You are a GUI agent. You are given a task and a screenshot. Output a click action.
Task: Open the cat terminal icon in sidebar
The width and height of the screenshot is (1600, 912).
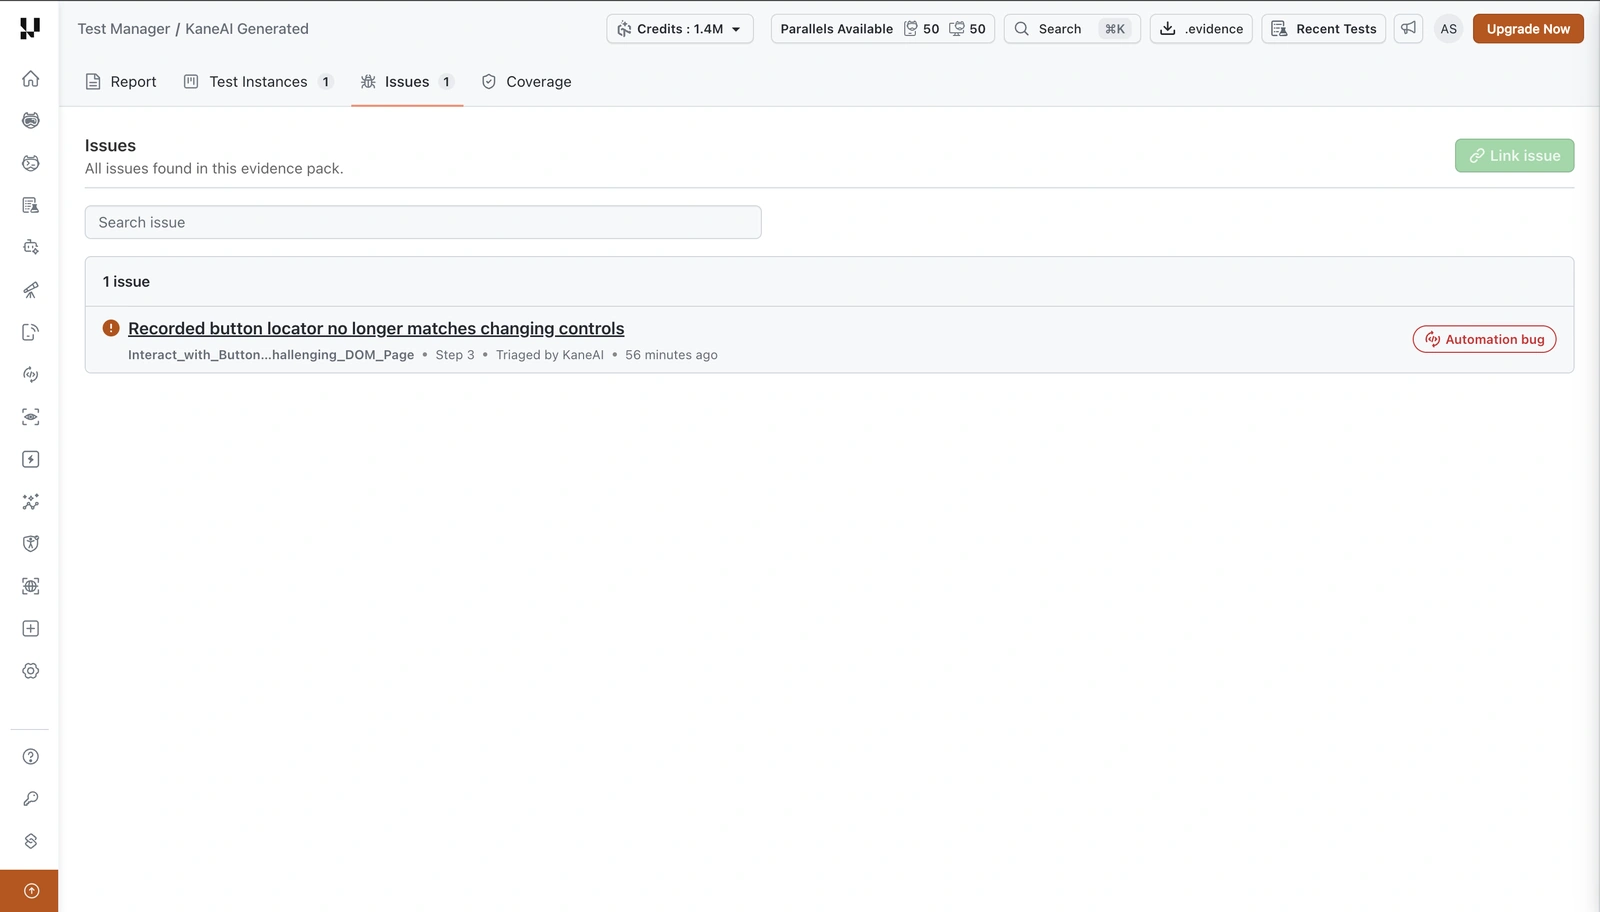pos(31,163)
